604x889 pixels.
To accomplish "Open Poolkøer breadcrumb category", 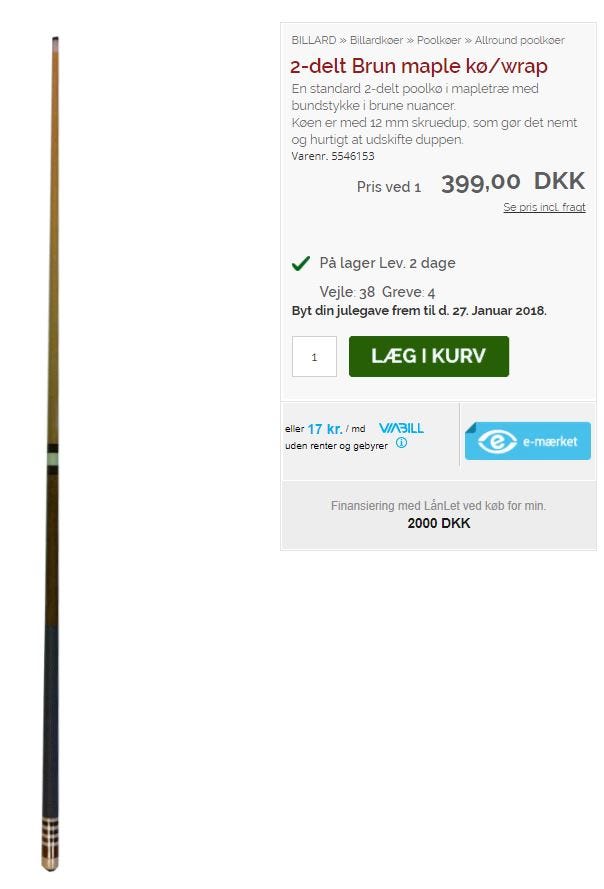I will pyautogui.click(x=439, y=40).
